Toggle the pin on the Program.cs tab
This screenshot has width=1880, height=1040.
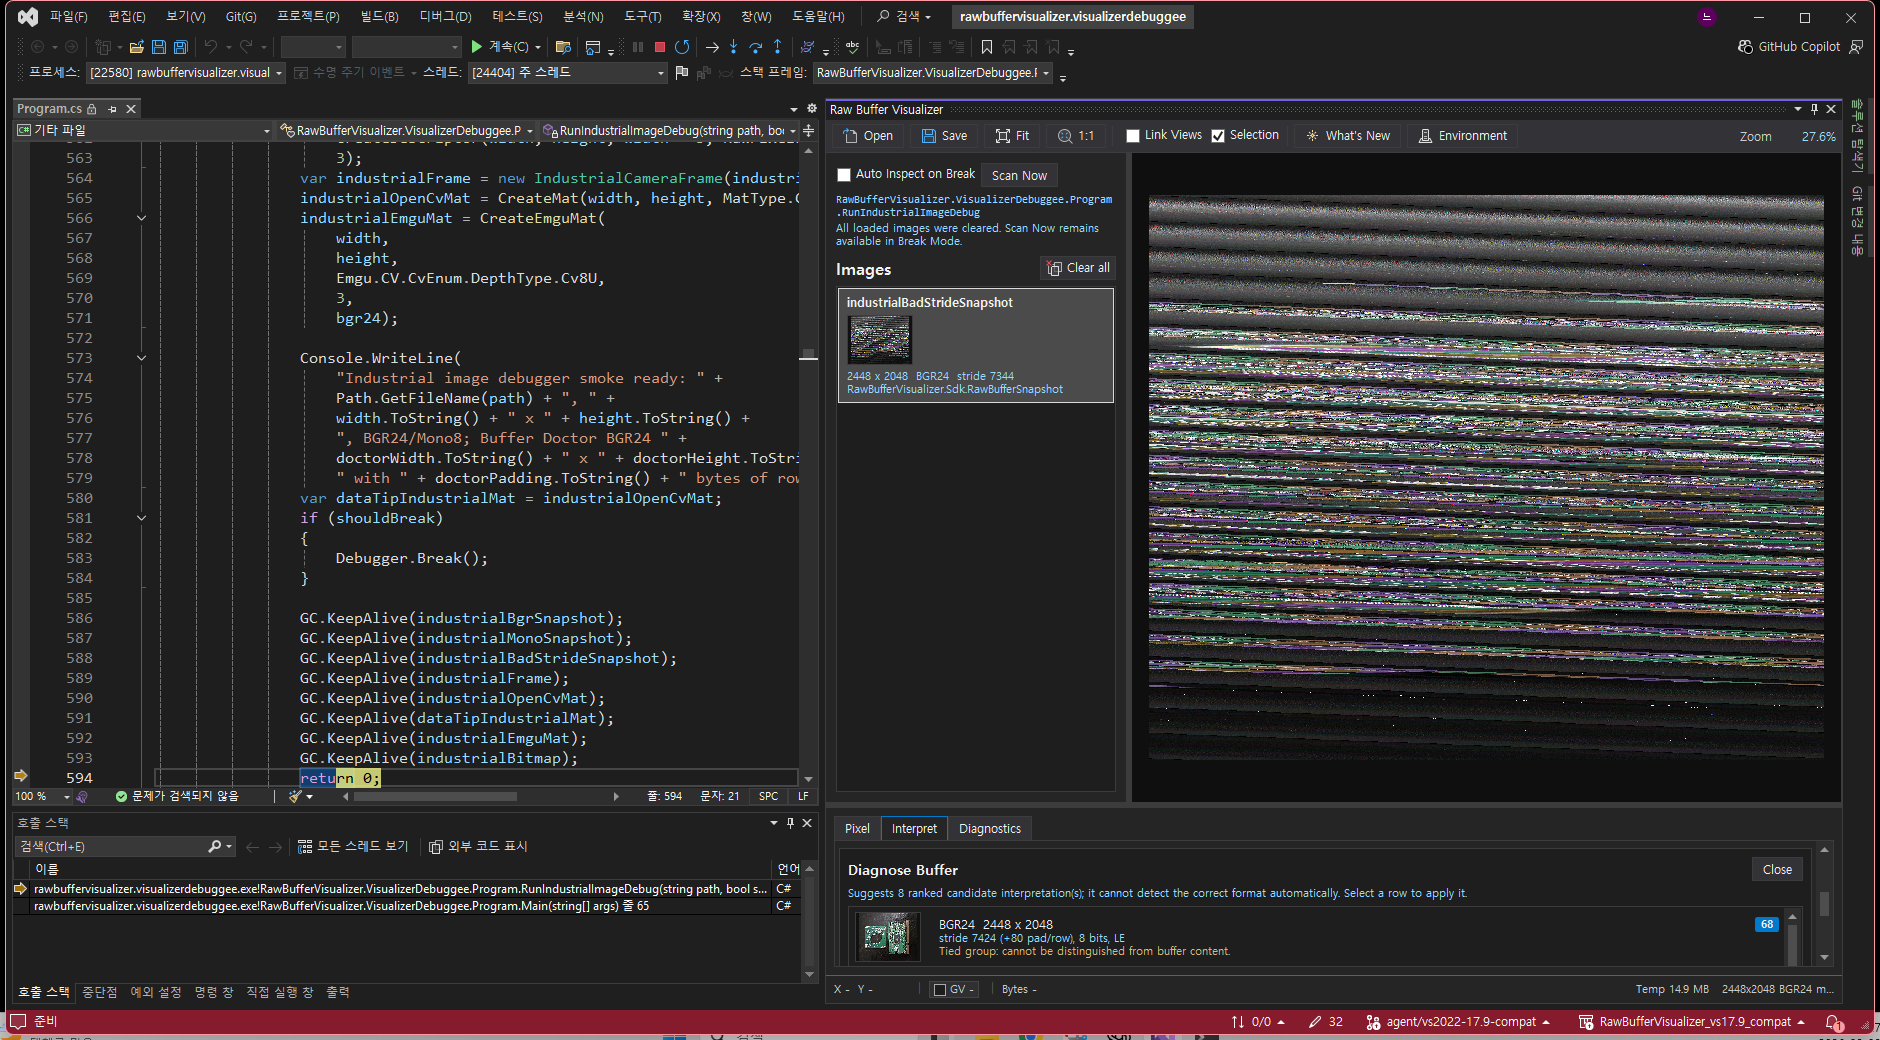coord(112,109)
